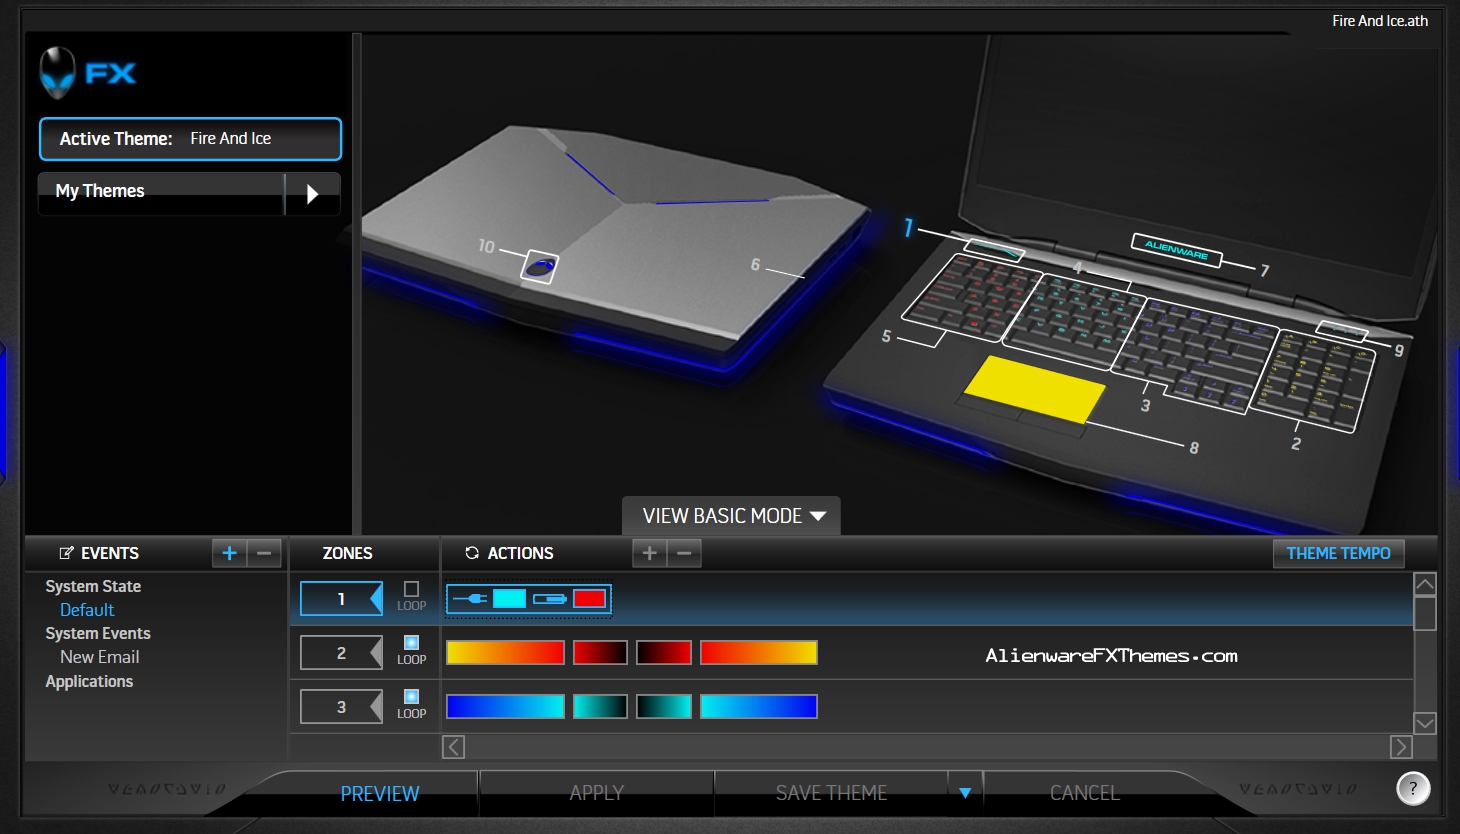The image size is (1460, 834).
Task: Pick the cyan color swatch in zone 1
Action: coord(509,599)
